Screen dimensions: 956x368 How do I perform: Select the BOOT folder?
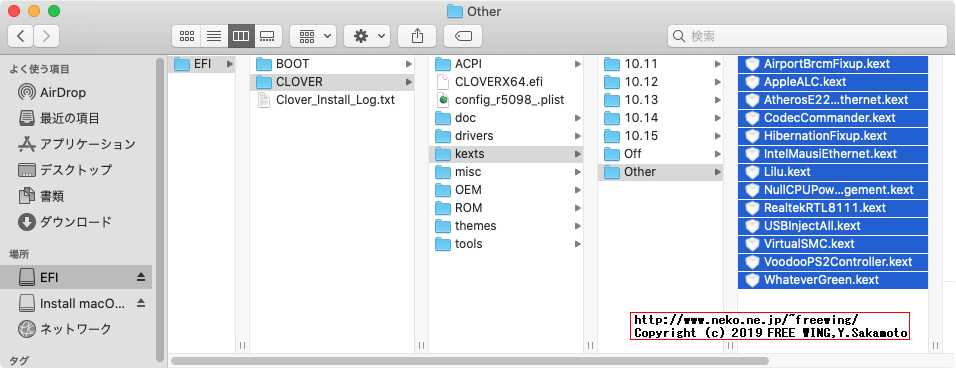click(332, 63)
